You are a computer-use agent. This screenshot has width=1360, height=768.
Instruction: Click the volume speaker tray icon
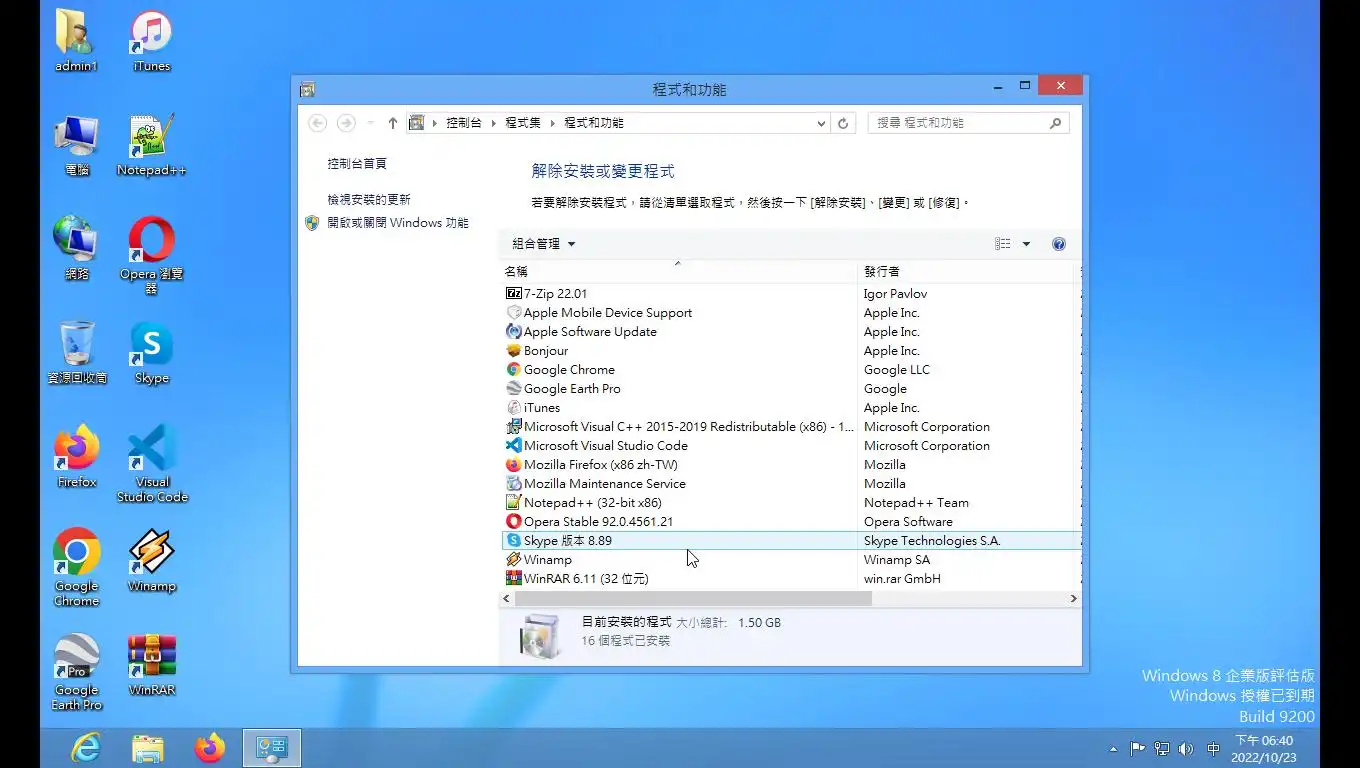click(x=1186, y=748)
